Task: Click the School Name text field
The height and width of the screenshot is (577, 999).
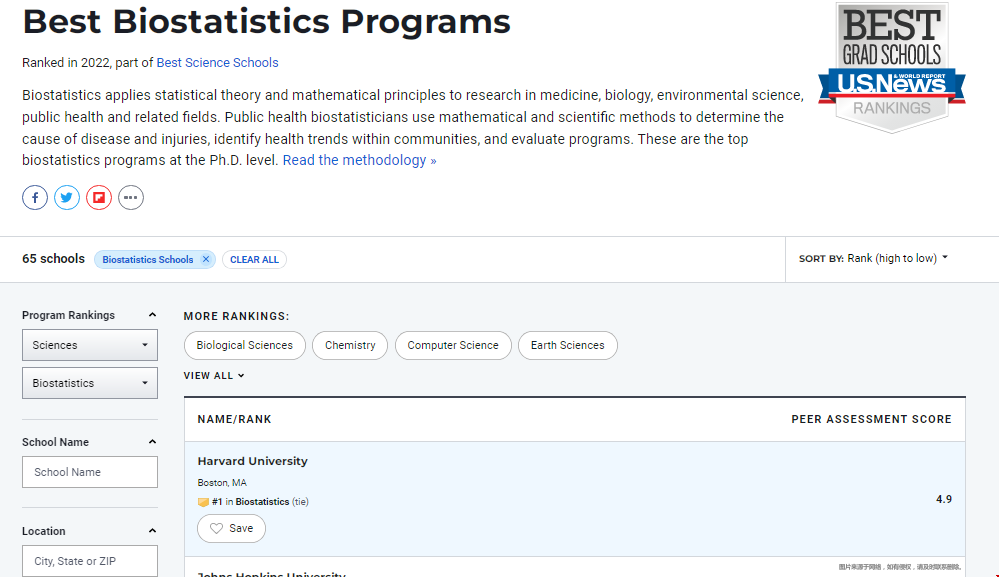Action: point(90,472)
